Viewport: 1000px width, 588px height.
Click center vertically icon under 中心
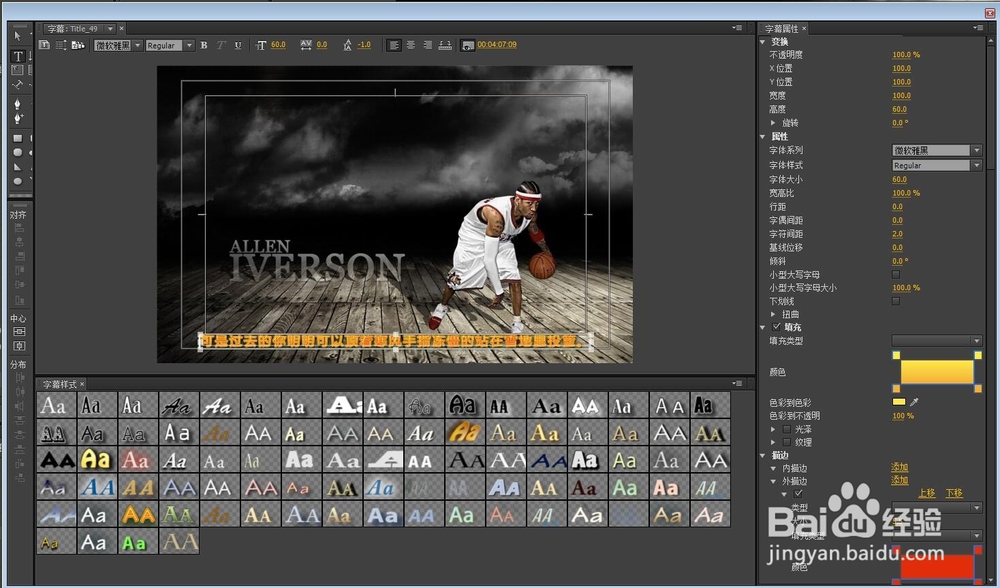point(19,332)
